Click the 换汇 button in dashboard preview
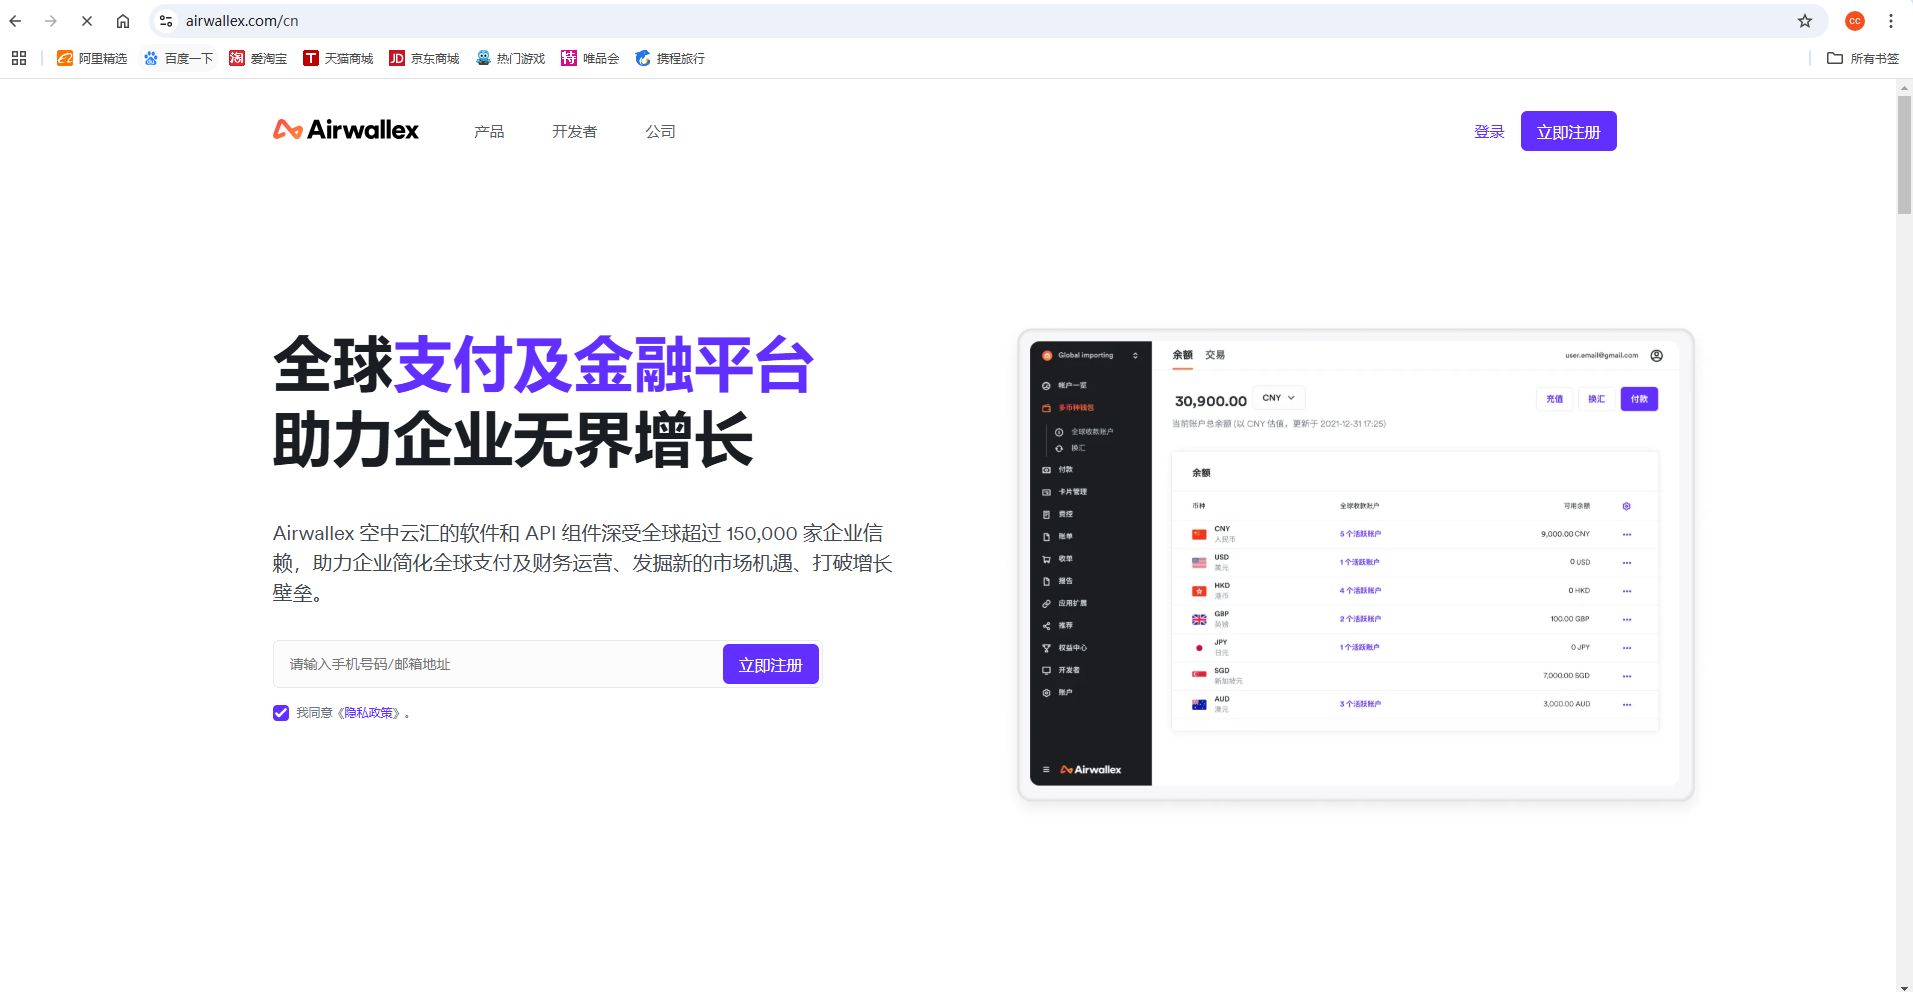1913x992 pixels. click(x=1596, y=399)
